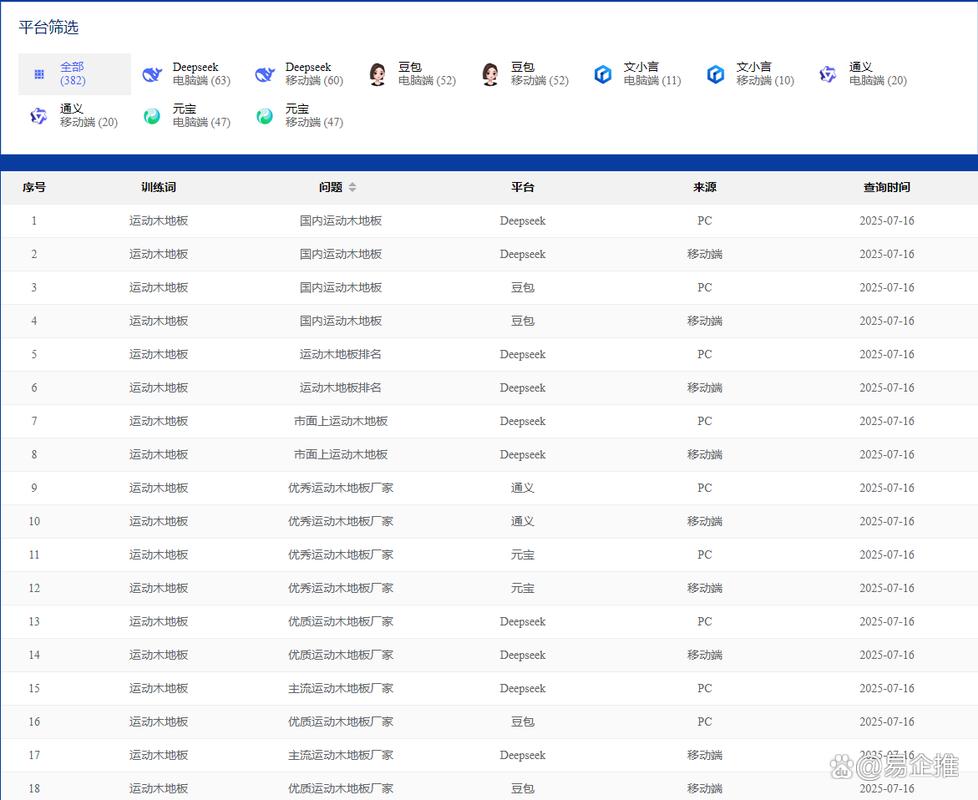Click the 元宝 green icon for 移动端
This screenshot has height=800, width=978.
tap(265, 116)
